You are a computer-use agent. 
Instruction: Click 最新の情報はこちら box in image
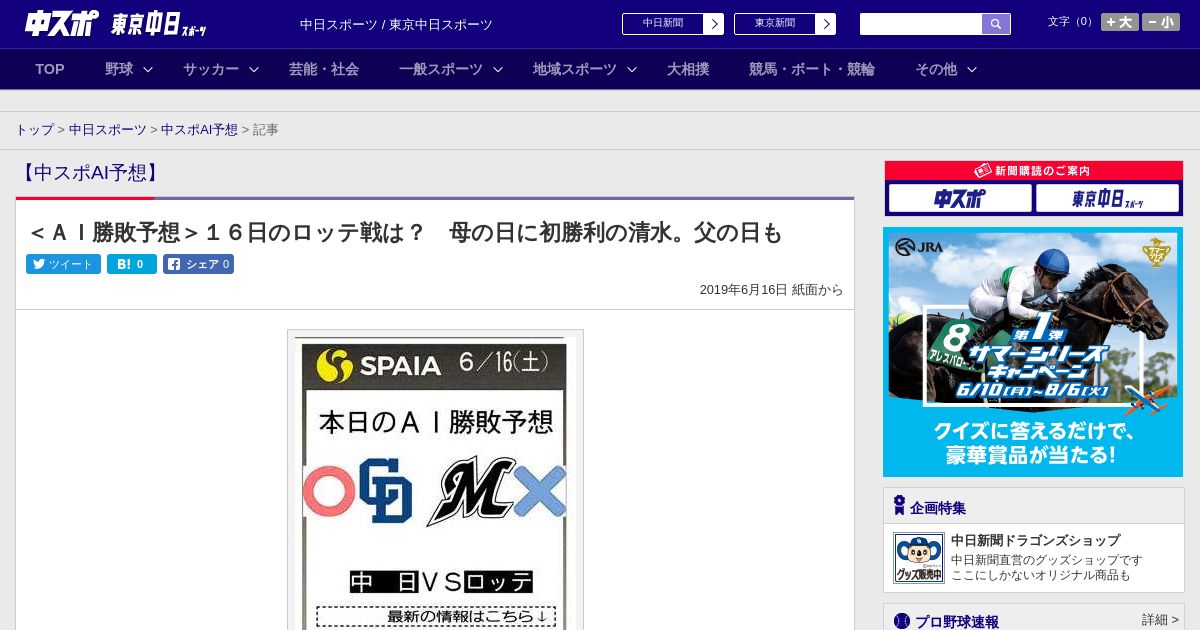pyautogui.click(x=436, y=616)
